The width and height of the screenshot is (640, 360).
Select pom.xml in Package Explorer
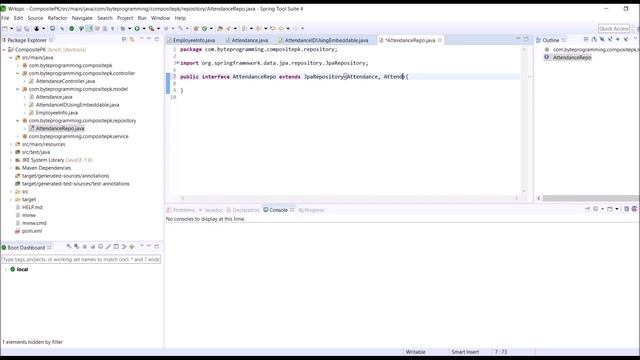click(x=32, y=231)
